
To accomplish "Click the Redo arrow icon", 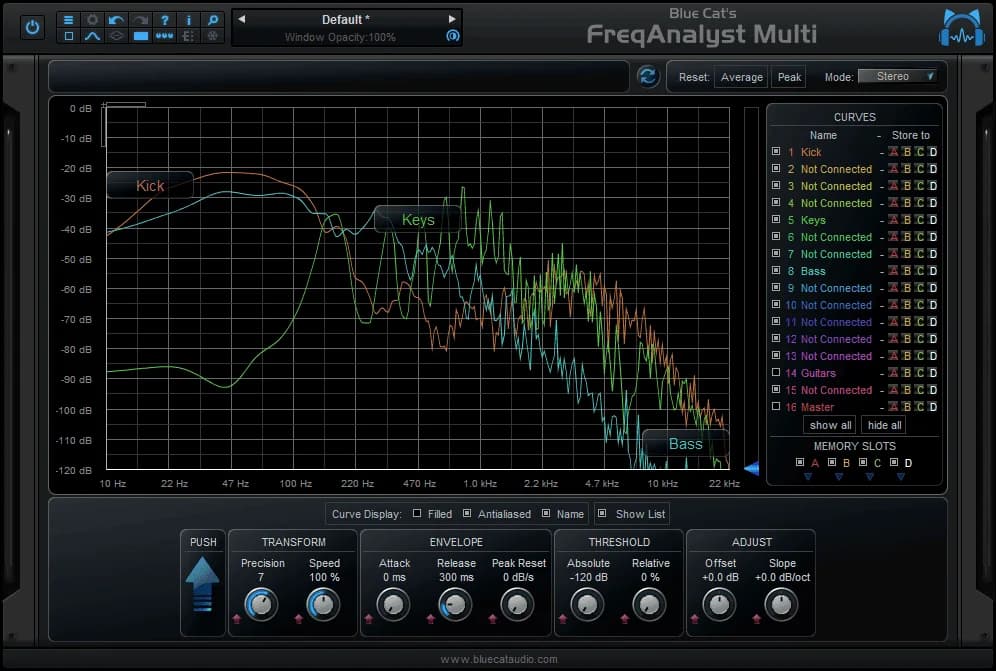I will [140, 20].
